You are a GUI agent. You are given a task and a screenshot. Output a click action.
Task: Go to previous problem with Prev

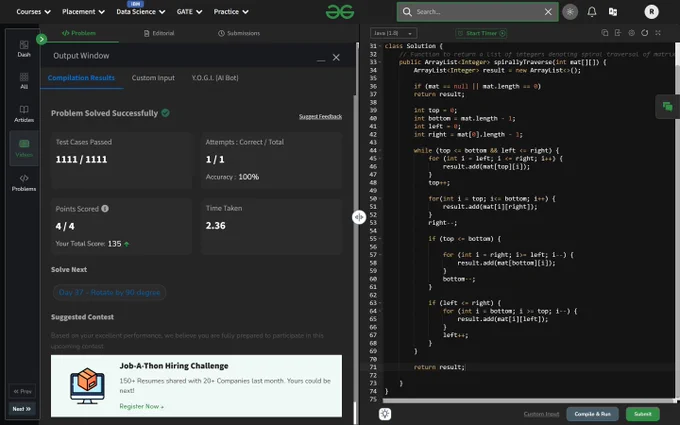click(x=22, y=391)
